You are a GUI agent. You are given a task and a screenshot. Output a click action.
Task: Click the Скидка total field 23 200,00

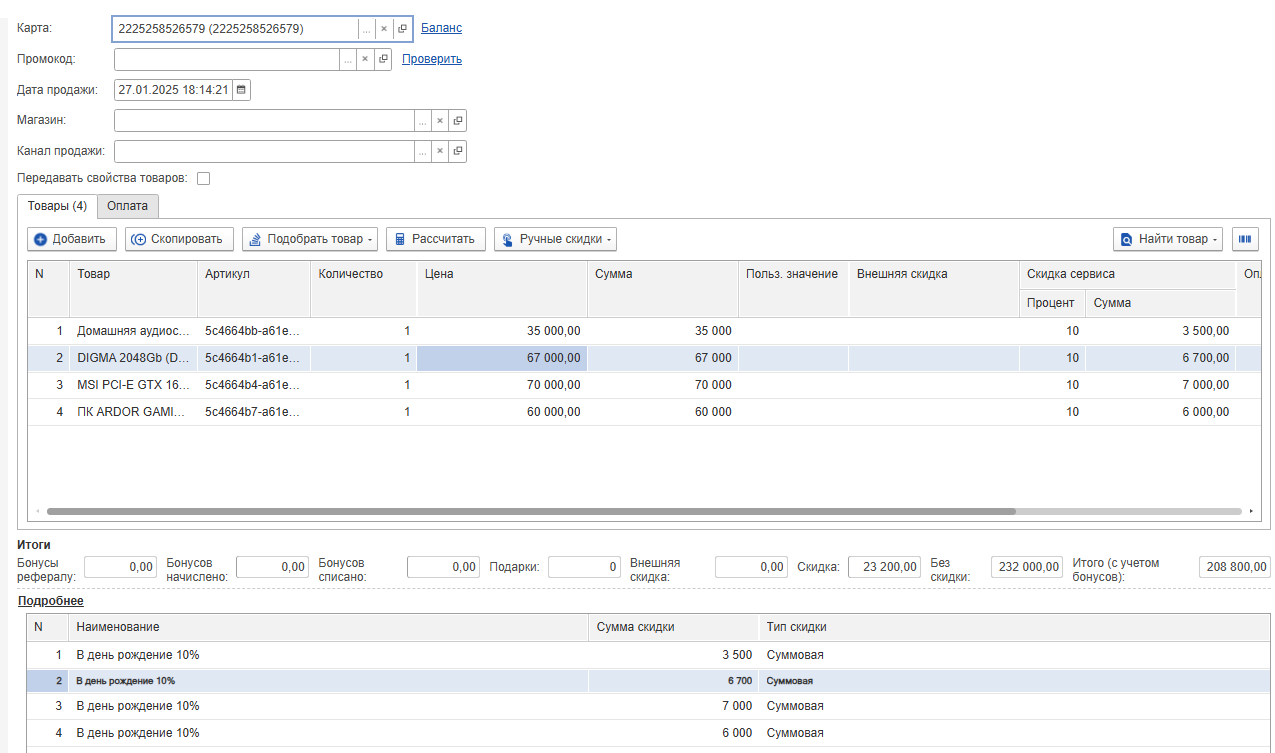point(884,567)
